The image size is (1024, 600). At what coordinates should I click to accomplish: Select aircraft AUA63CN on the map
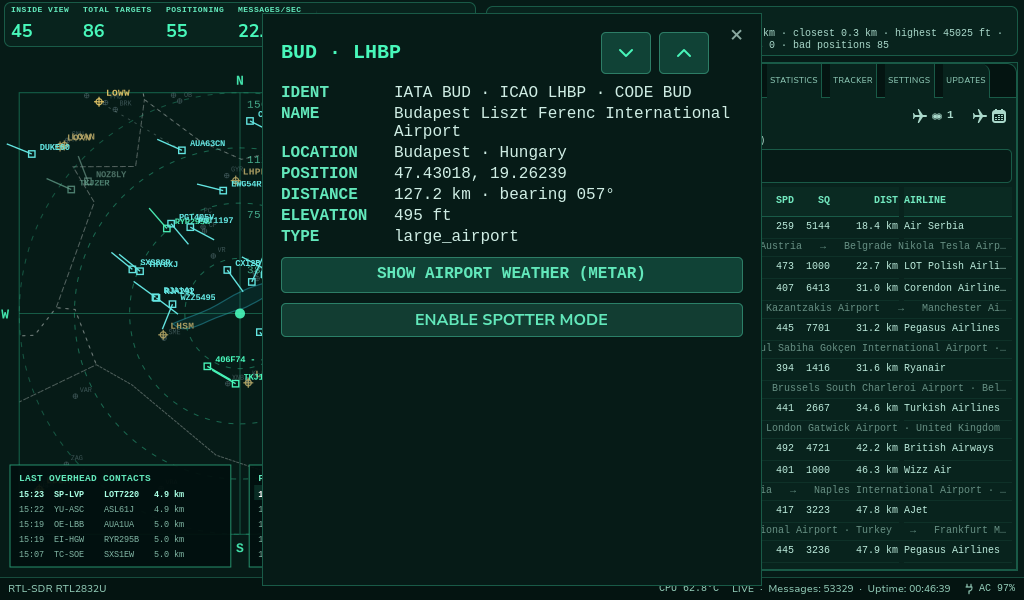click(182, 150)
